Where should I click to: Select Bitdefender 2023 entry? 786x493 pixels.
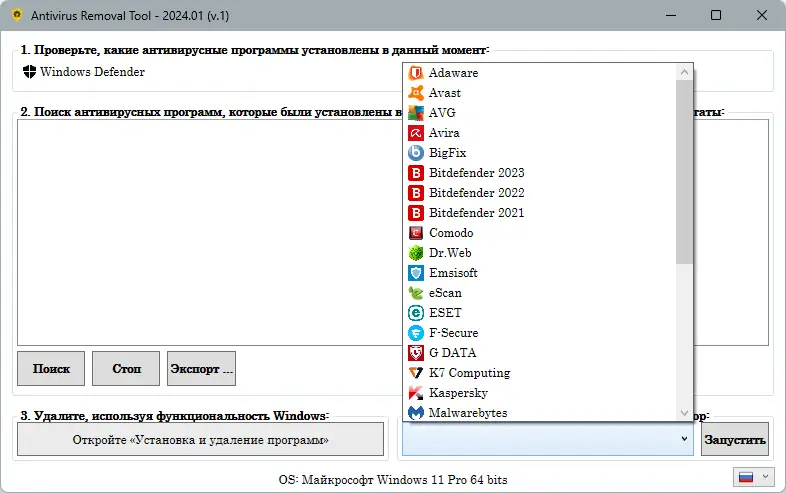coord(539,173)
